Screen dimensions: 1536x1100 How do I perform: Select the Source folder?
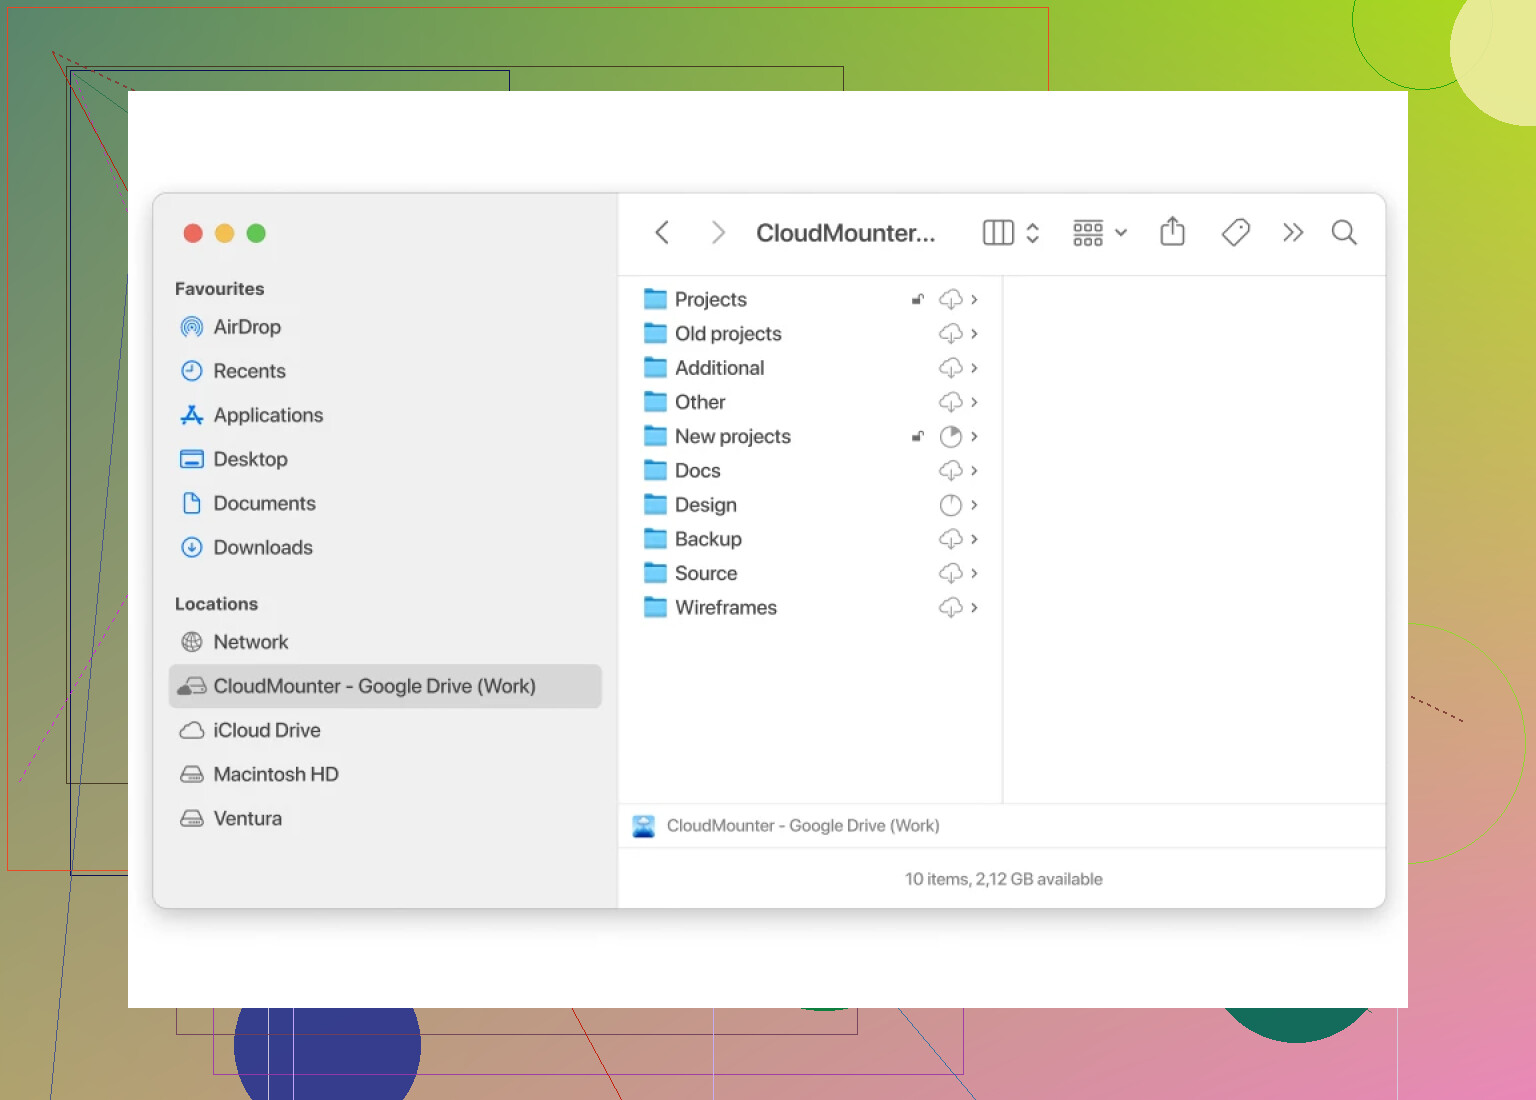click(x=810, y=573)
